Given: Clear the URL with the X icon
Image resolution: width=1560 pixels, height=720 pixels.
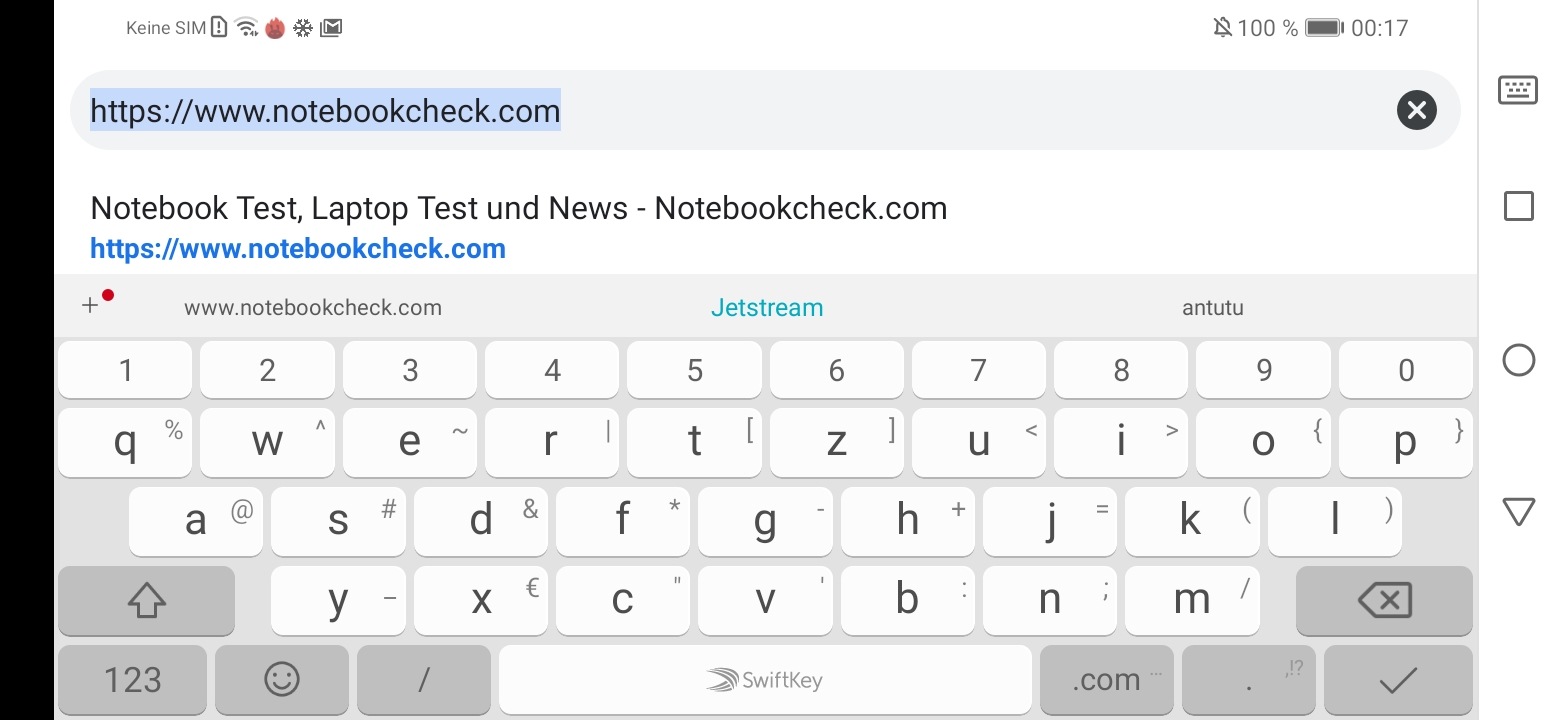Looking at the screenshot, I should [x=1416, y=110].
